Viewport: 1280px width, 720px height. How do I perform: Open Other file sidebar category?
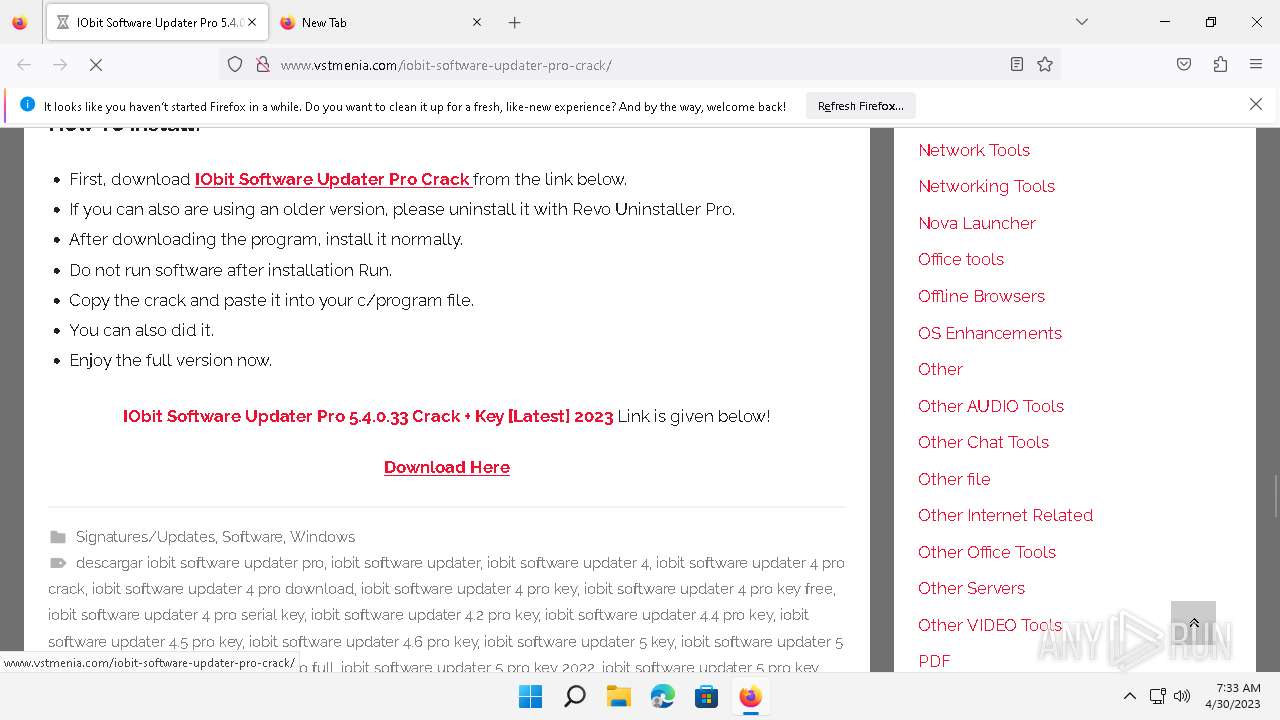[955, 479]
